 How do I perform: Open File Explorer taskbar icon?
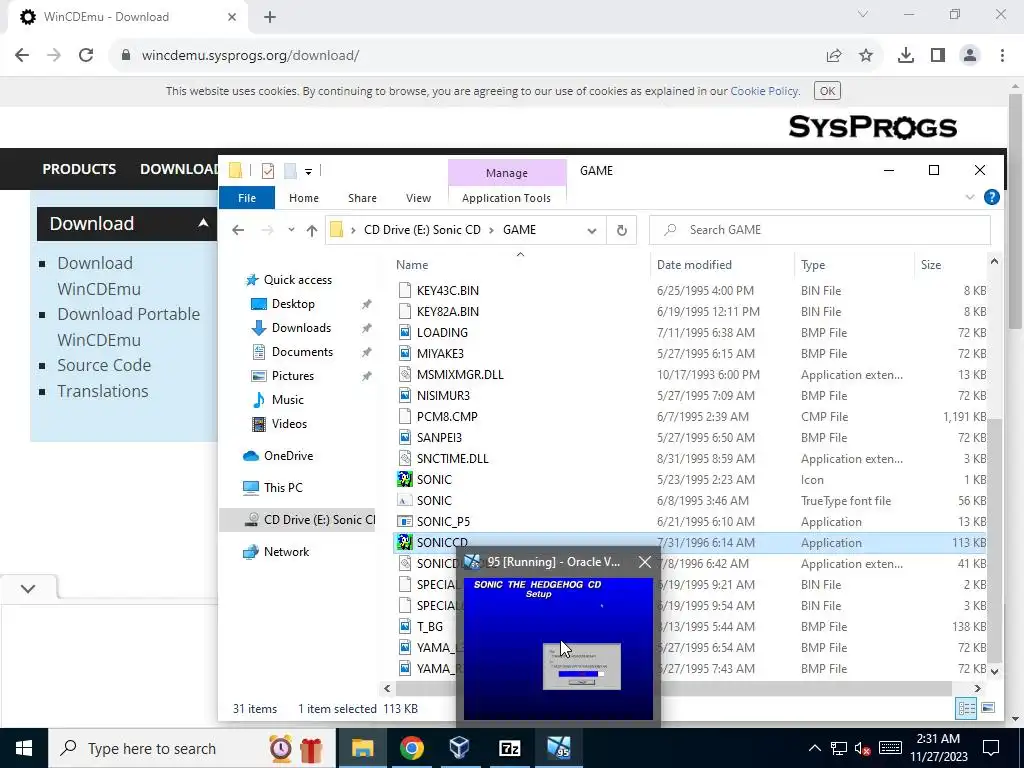362,748
